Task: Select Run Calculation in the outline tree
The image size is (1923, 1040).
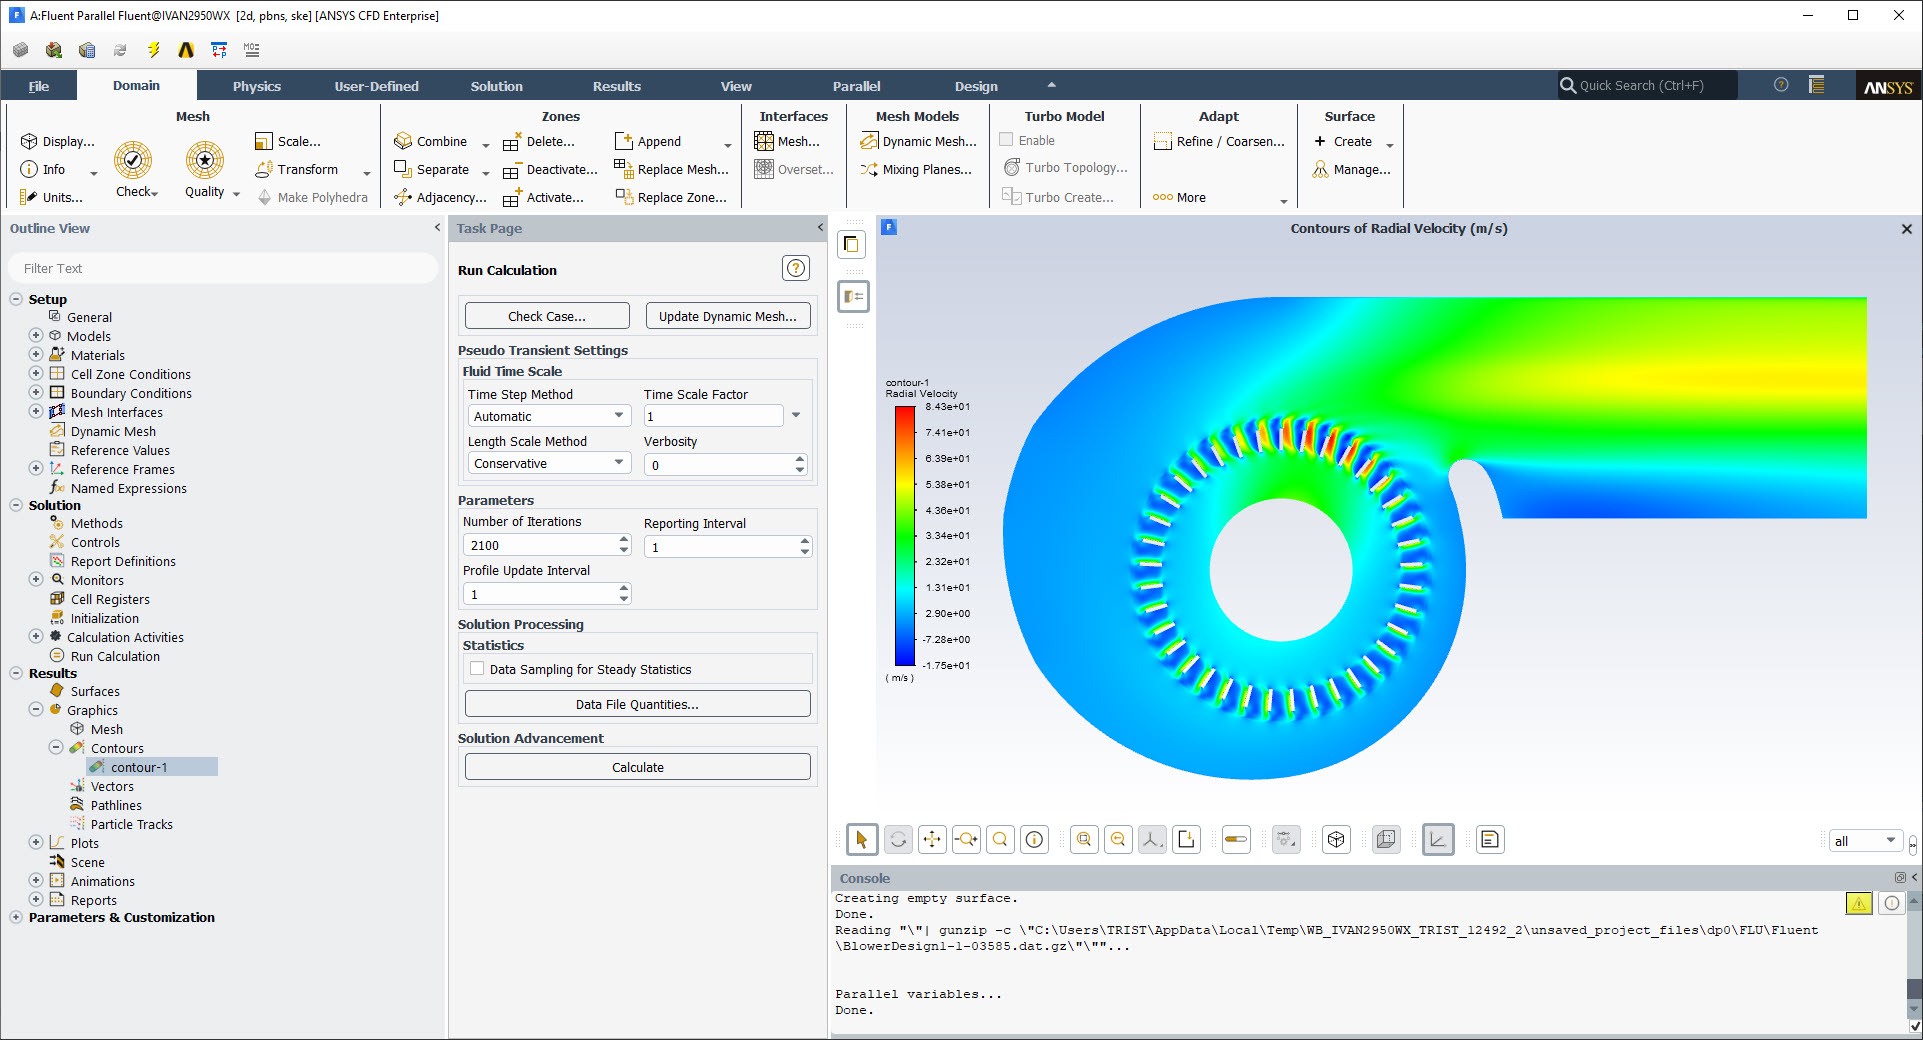Action: point(115,656)
